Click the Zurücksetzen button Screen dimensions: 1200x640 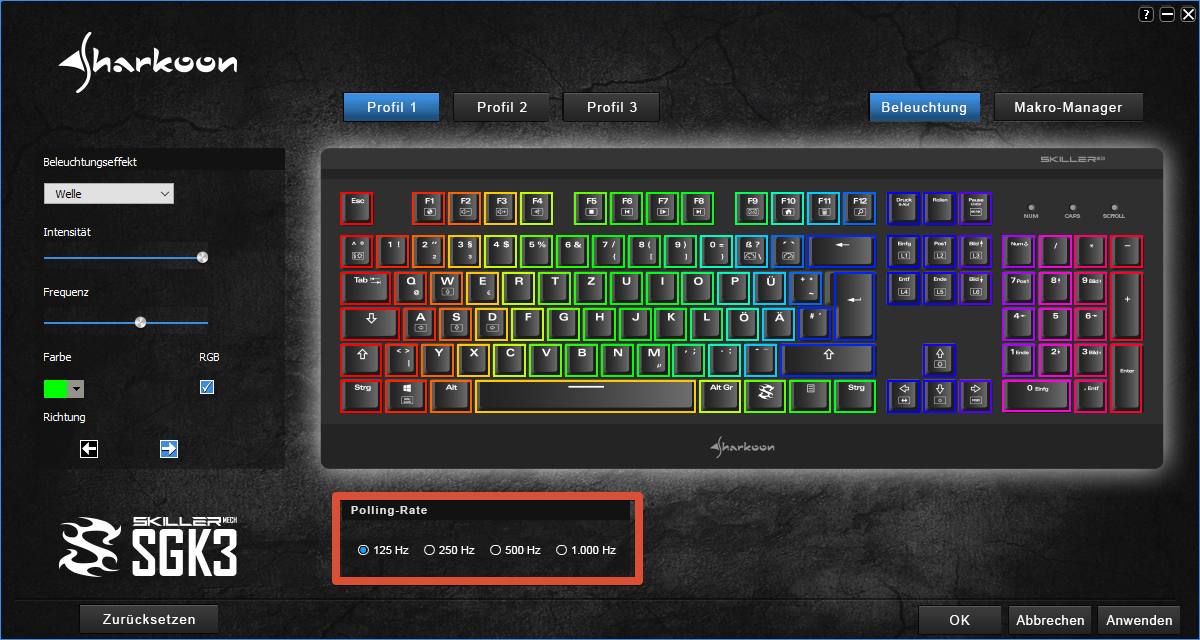coord(149,619)
